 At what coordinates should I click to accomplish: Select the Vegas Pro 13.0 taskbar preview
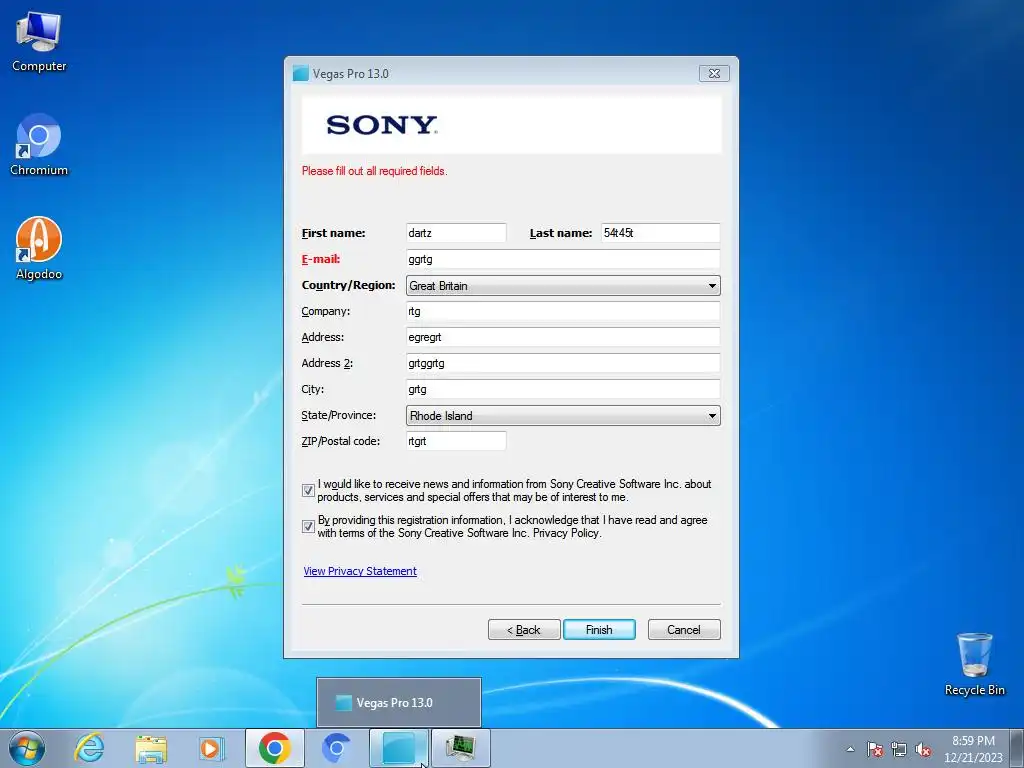pos(399,703)
